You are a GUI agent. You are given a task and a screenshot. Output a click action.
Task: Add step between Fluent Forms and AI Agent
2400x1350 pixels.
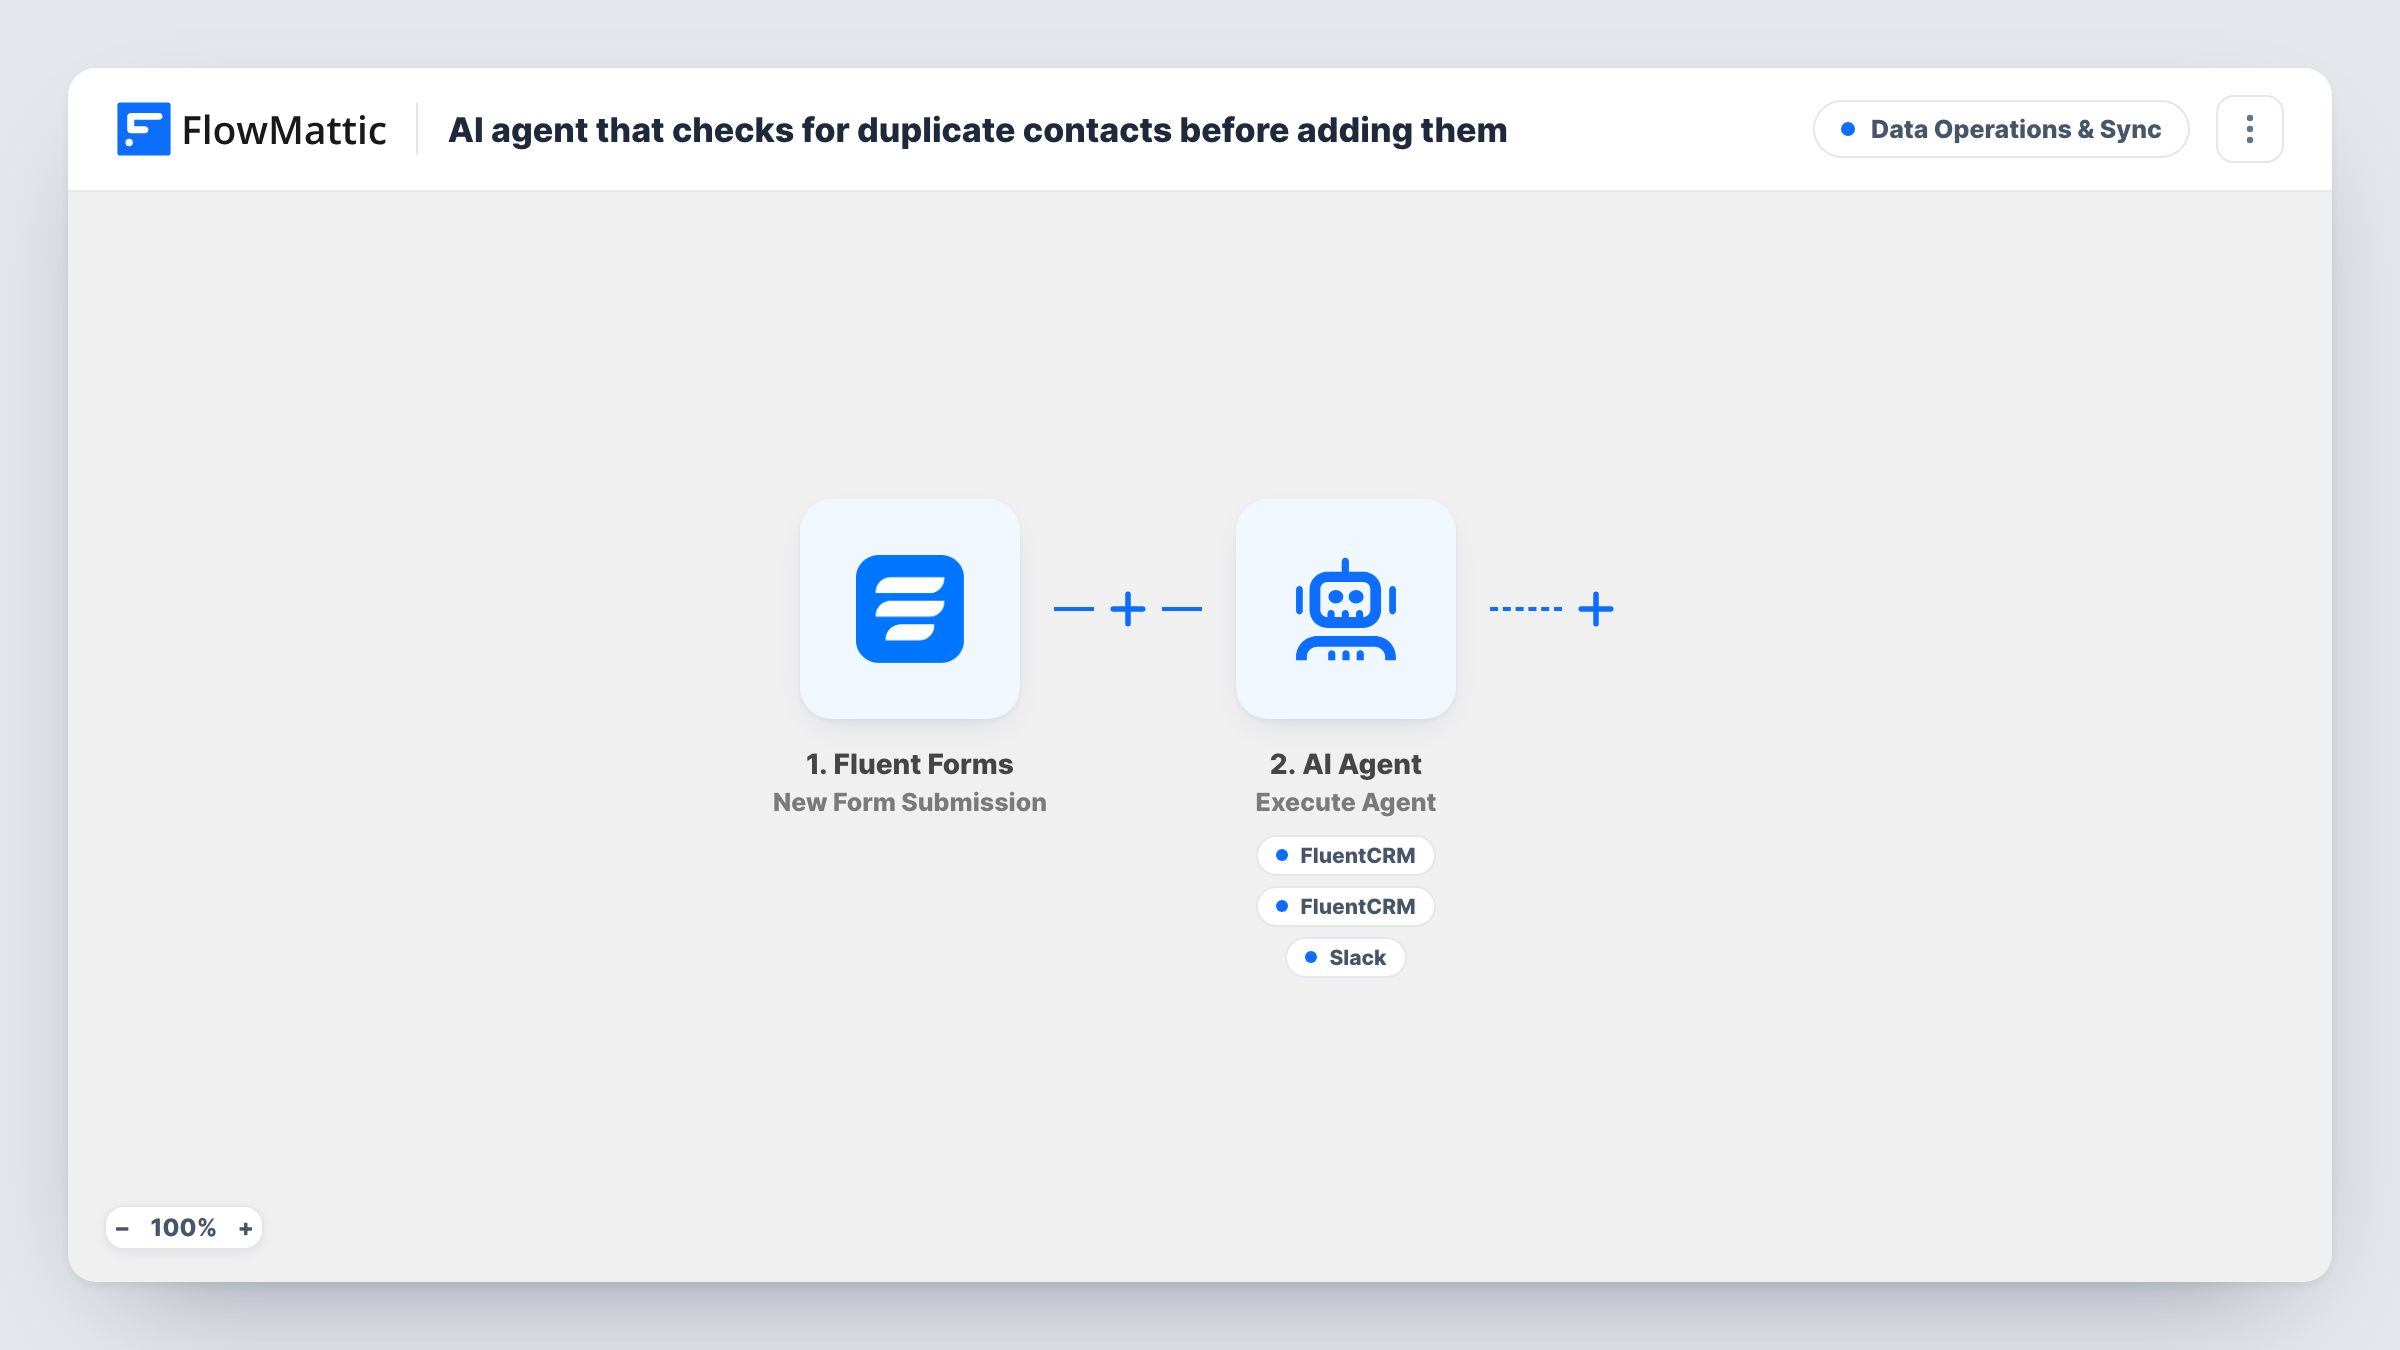coord(1128,608)
